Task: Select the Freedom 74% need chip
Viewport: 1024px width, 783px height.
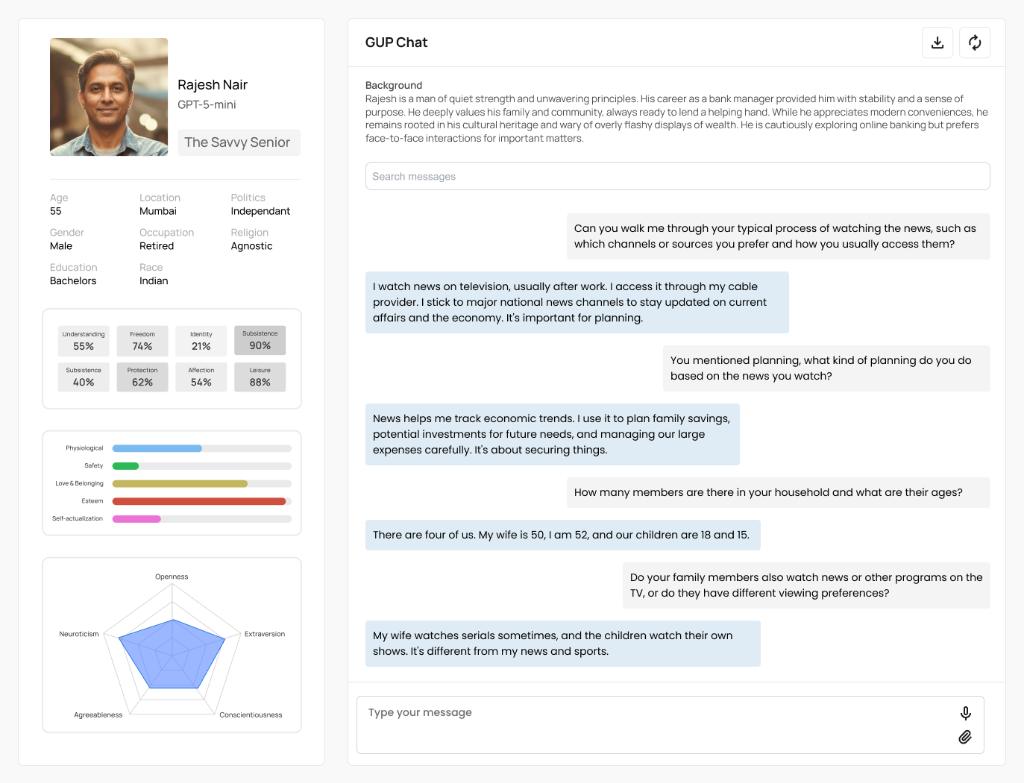Action: pyautogui.click(x=142, y=341)
